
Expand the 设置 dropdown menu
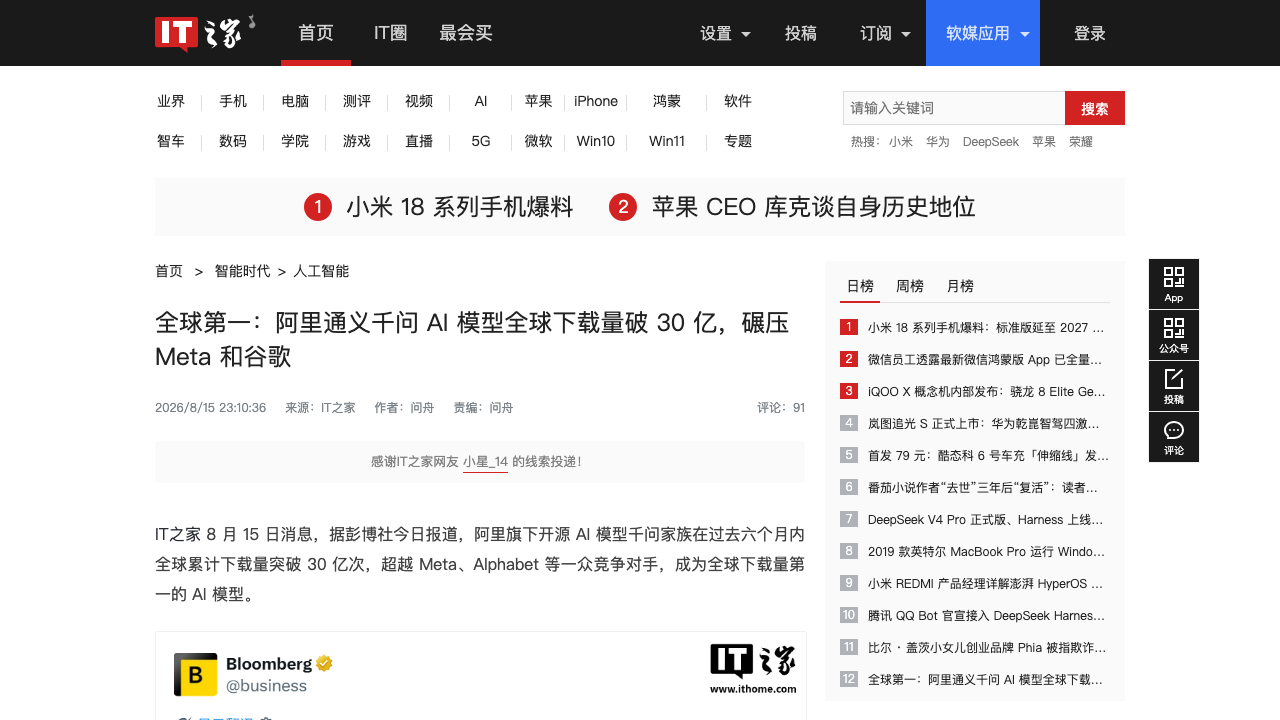point(725,33)
